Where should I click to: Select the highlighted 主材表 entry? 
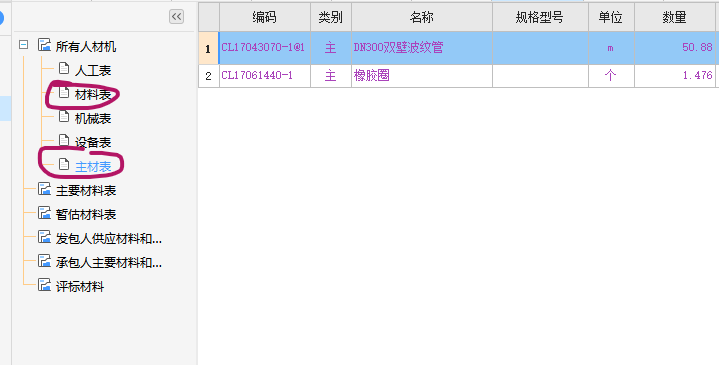tap(93, 166)
